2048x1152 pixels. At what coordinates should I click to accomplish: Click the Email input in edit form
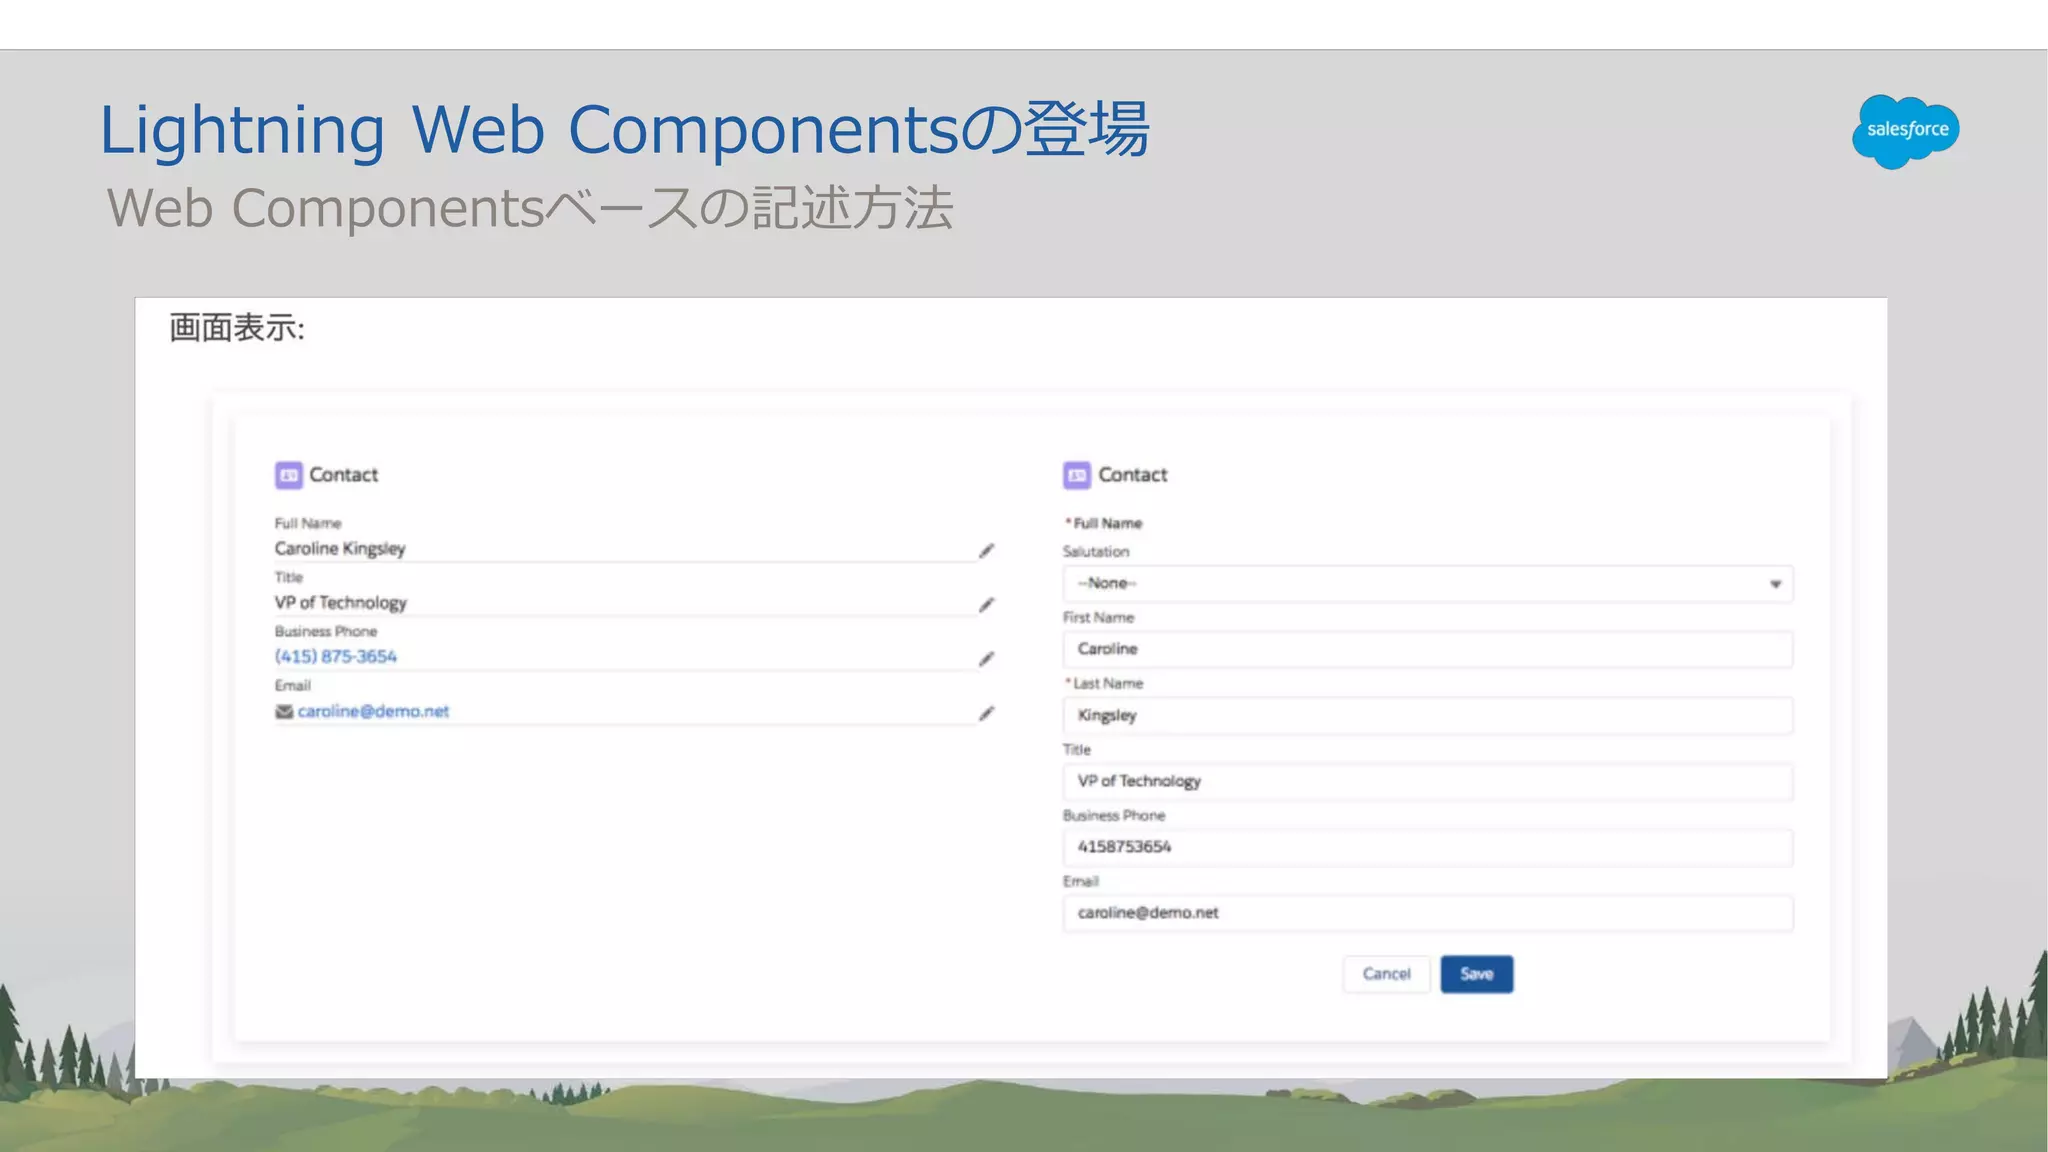1426,913
